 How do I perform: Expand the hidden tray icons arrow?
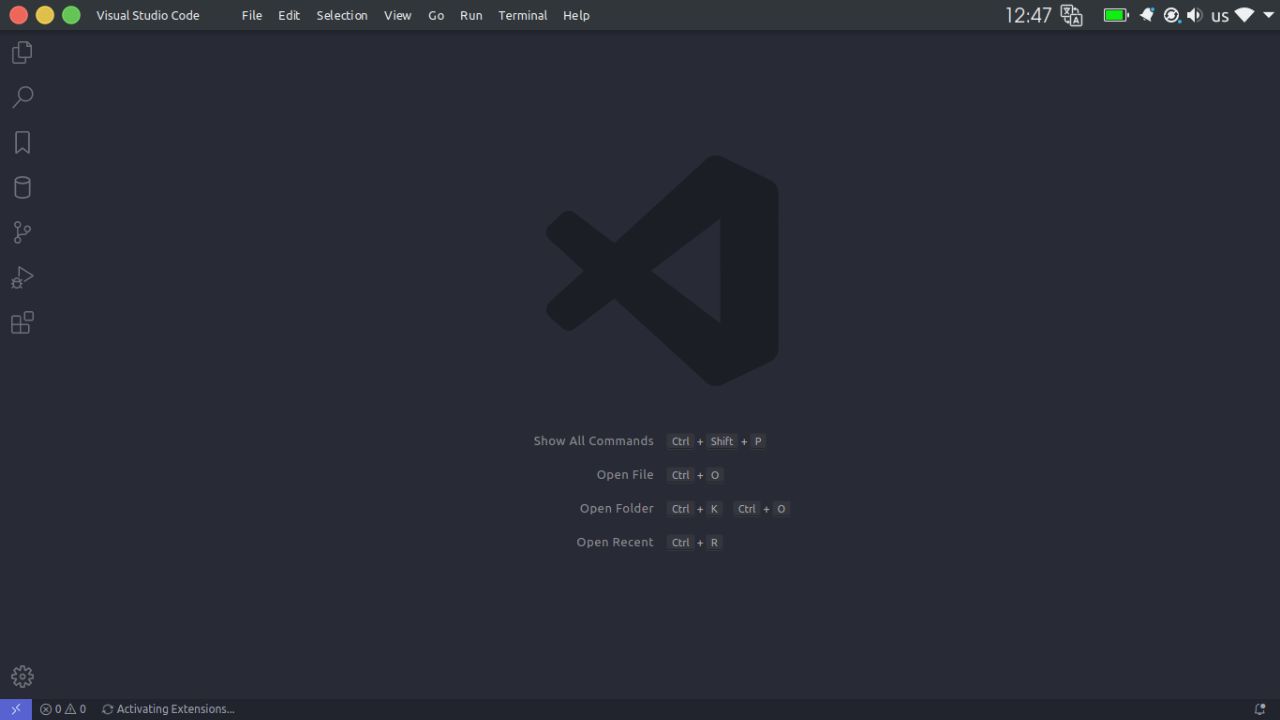coord(1269,15)
